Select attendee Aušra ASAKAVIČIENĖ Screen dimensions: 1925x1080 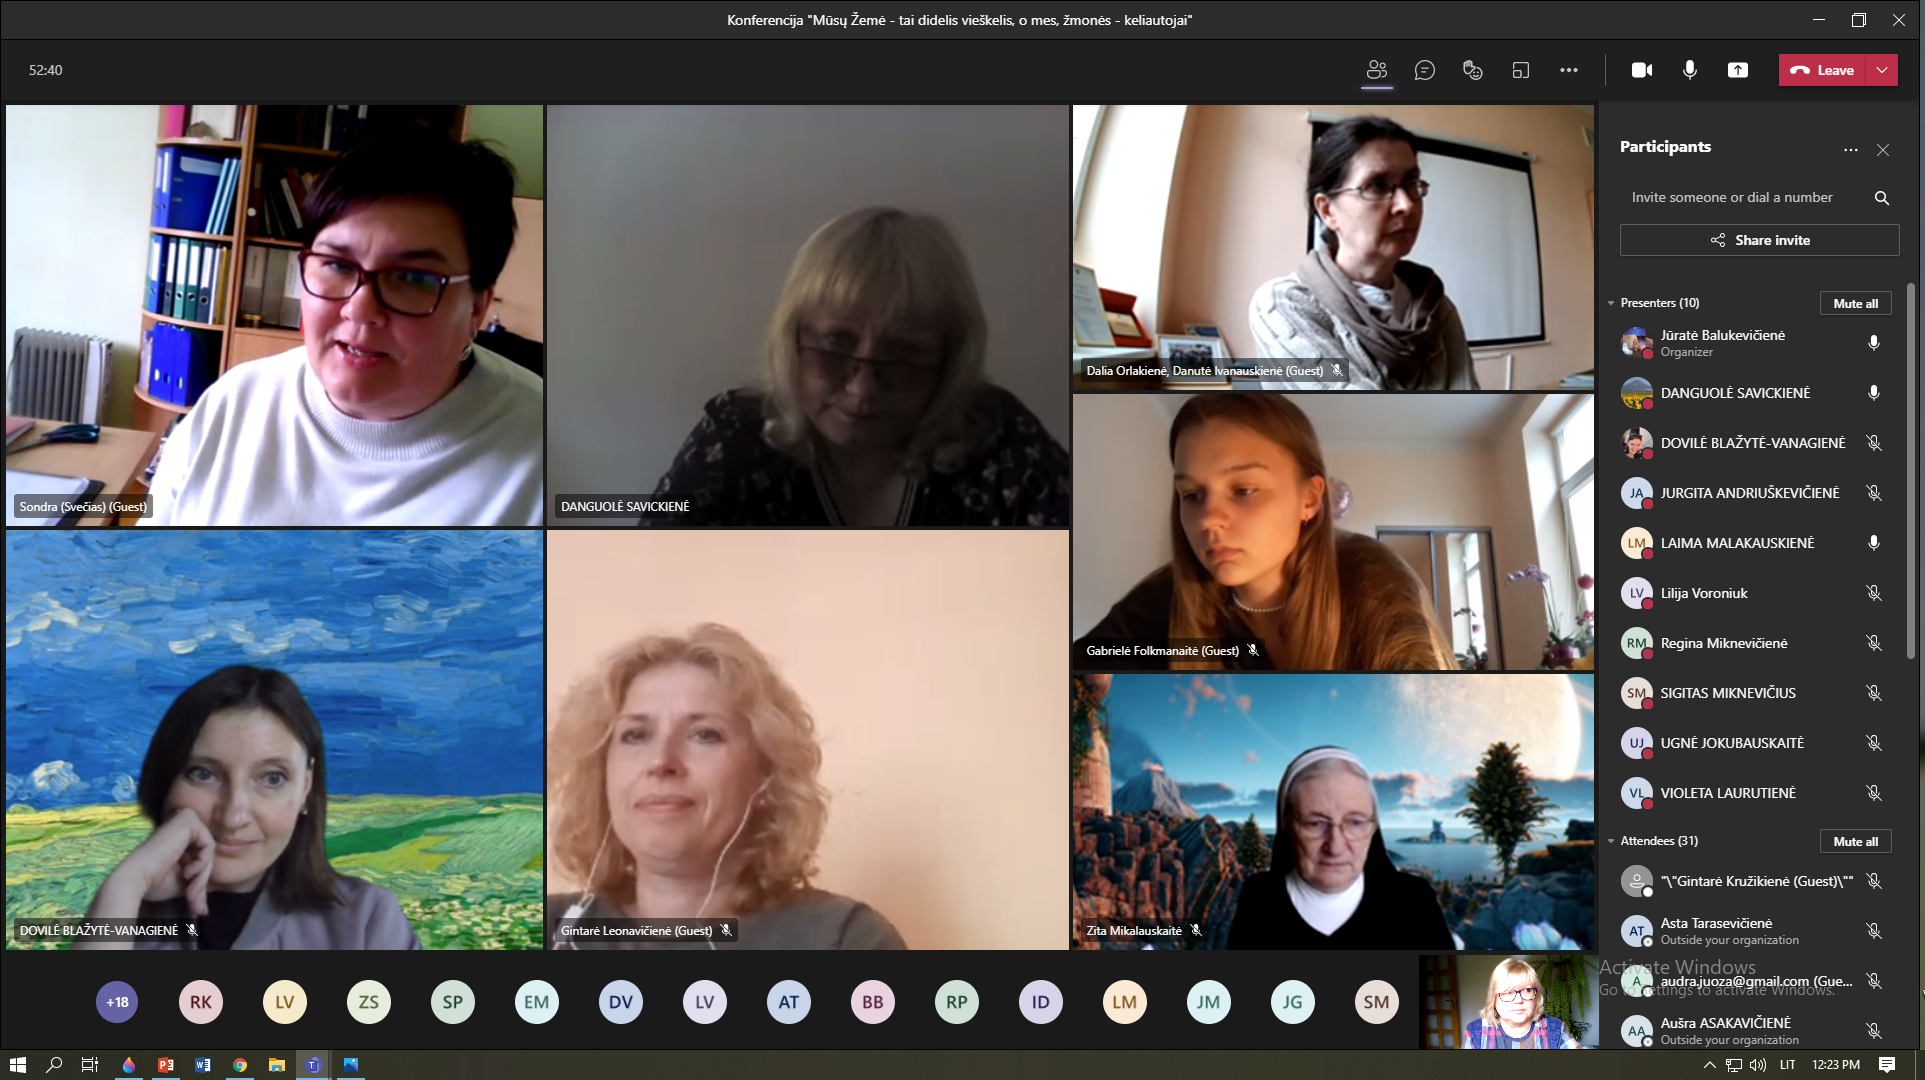point(1750,1031)
